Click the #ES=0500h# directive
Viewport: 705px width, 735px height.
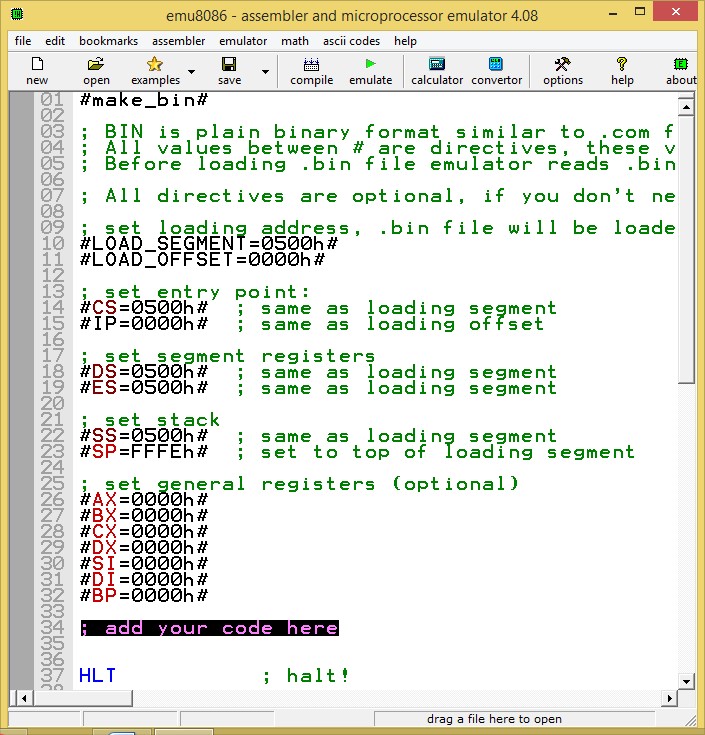tap(143, 388)
